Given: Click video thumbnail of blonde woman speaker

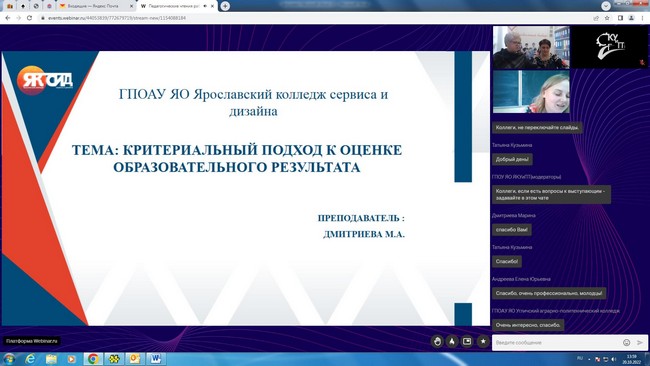Looking at the screenshot, I should click(x=531, y=92).
